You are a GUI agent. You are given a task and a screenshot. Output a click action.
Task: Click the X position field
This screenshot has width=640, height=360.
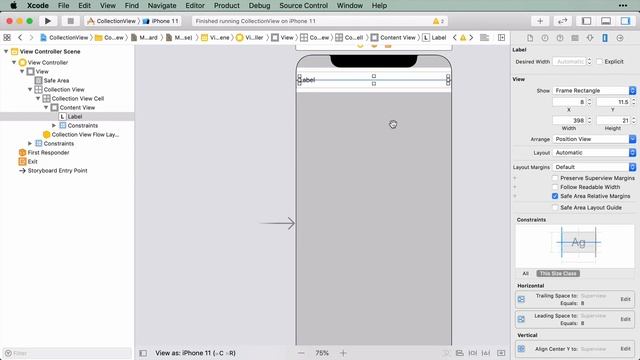pyautogui.click(x=569, y=102)
